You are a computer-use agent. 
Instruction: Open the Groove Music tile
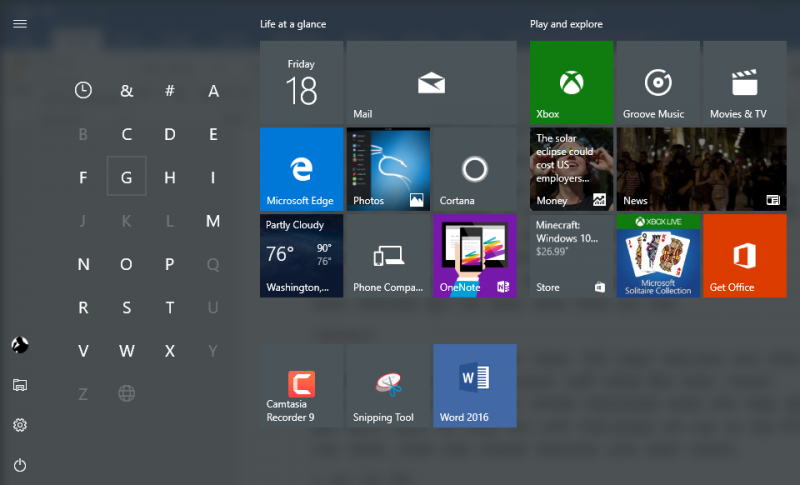click(x=657, y=82)
